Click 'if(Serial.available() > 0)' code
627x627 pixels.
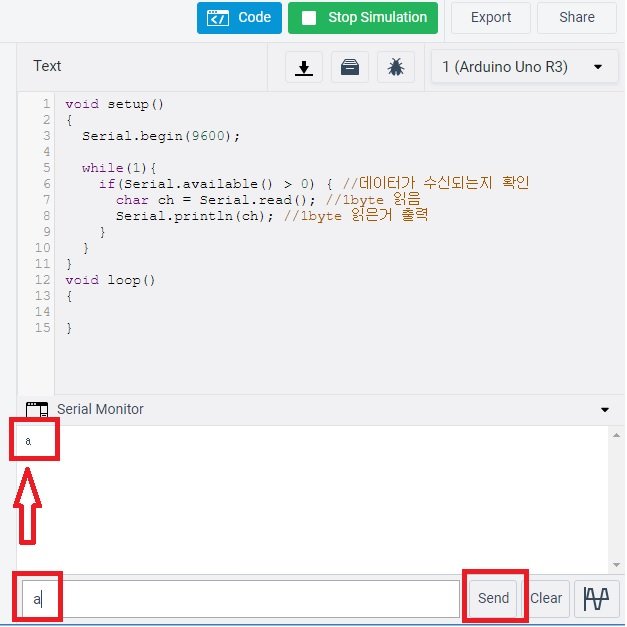[x=207, y=184]
